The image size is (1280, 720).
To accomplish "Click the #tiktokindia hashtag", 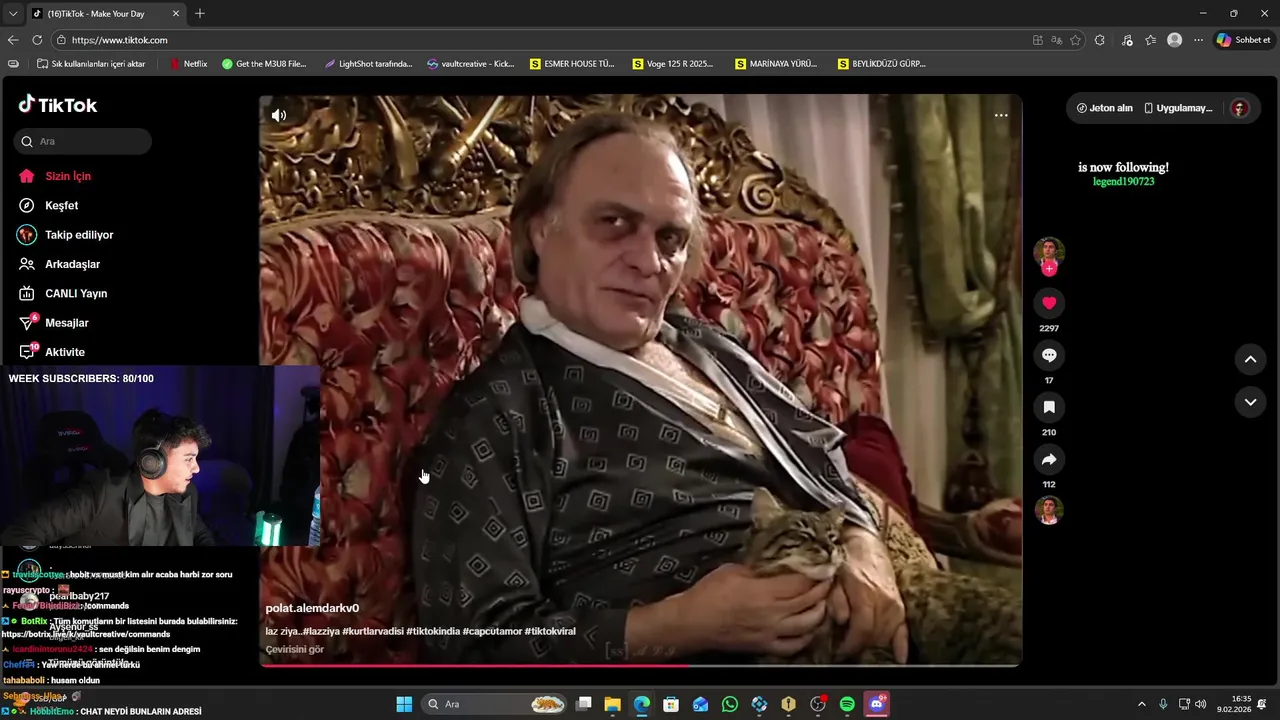I will 433,631.
